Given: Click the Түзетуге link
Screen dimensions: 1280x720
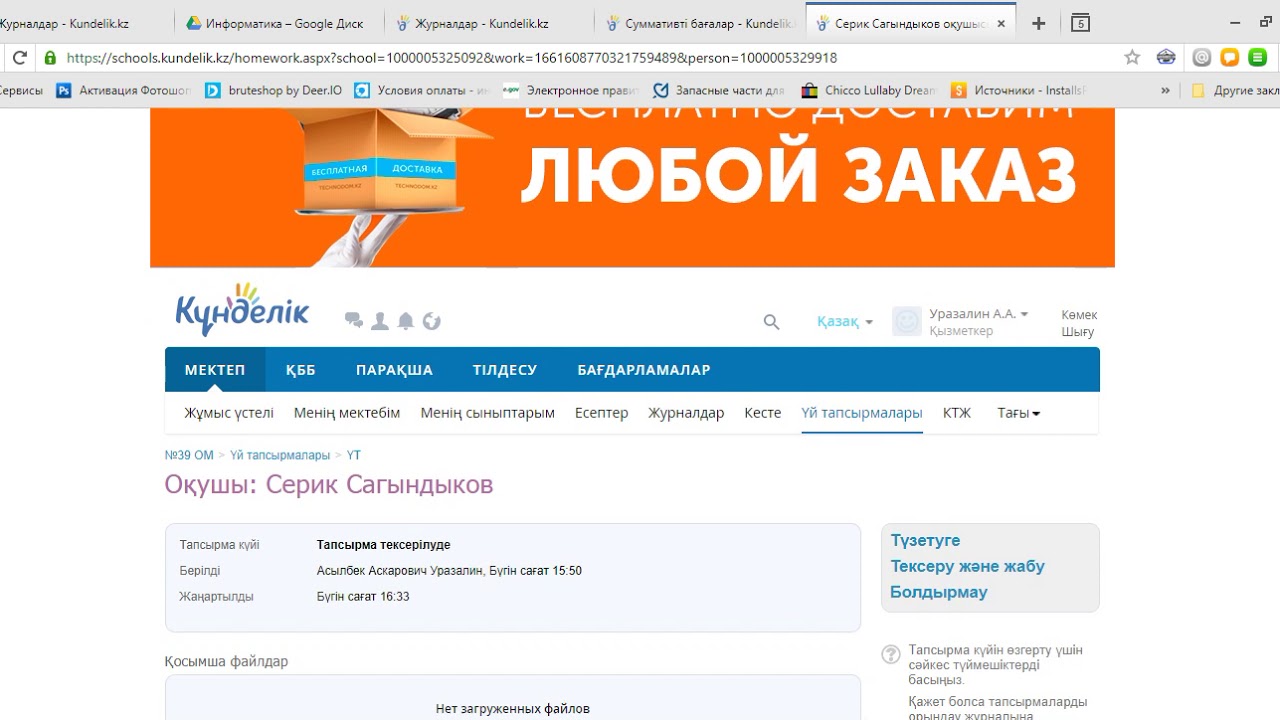Looking at the screenshot, I should 925,540.
